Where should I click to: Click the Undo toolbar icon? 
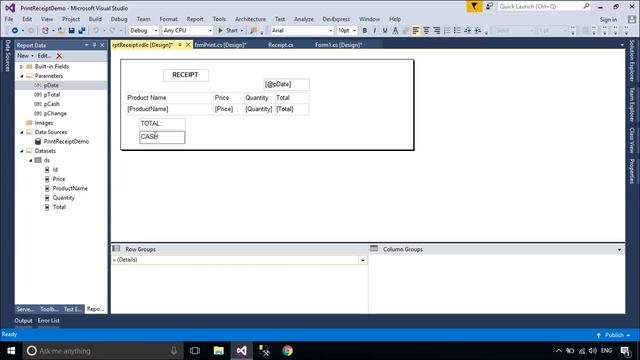coord(96,31)
